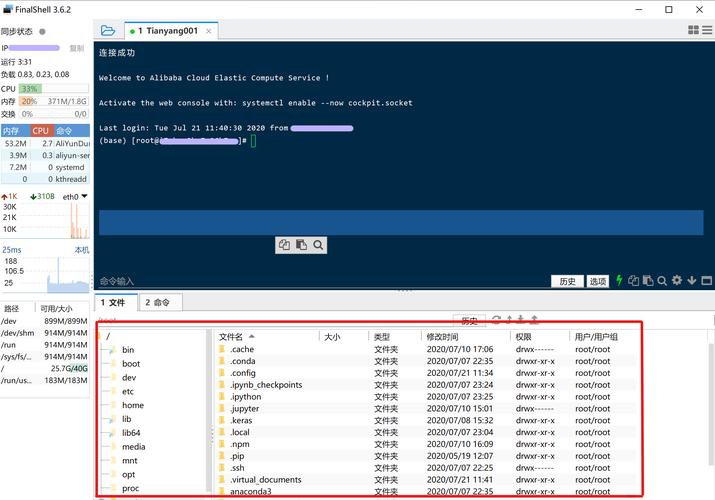The width and height of the screenshot is (715, 500).
Task: Open the eth0 network interface dropdown
Action: 84,196
